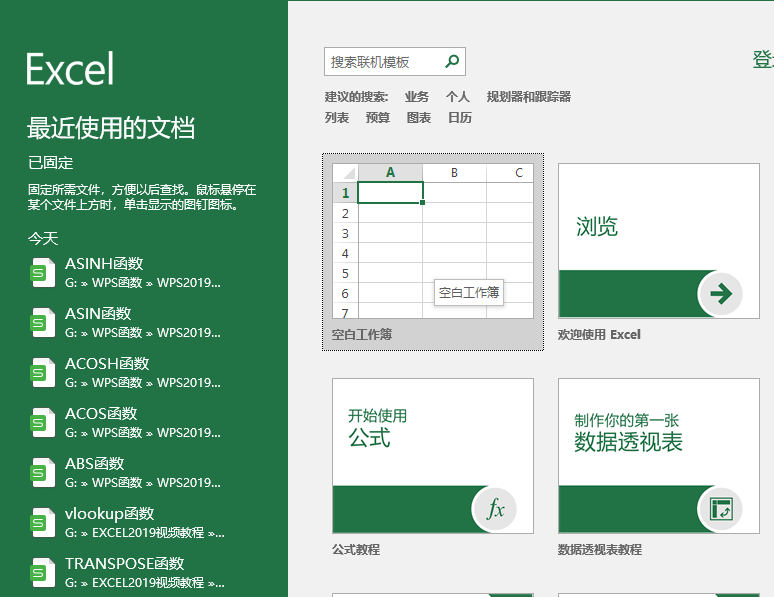The image size is (774, 597).
Task: Search suggested category 图表
Action: (x=419, y=118)
